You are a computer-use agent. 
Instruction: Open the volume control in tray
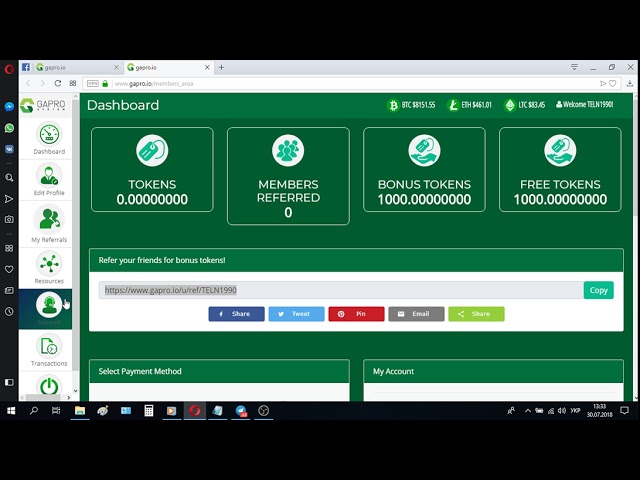tap(562, 411)
